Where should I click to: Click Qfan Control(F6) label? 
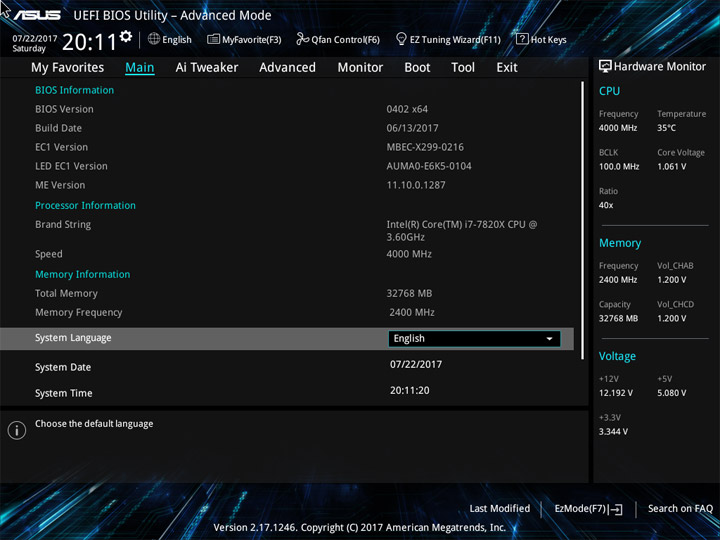click(345, 39)
